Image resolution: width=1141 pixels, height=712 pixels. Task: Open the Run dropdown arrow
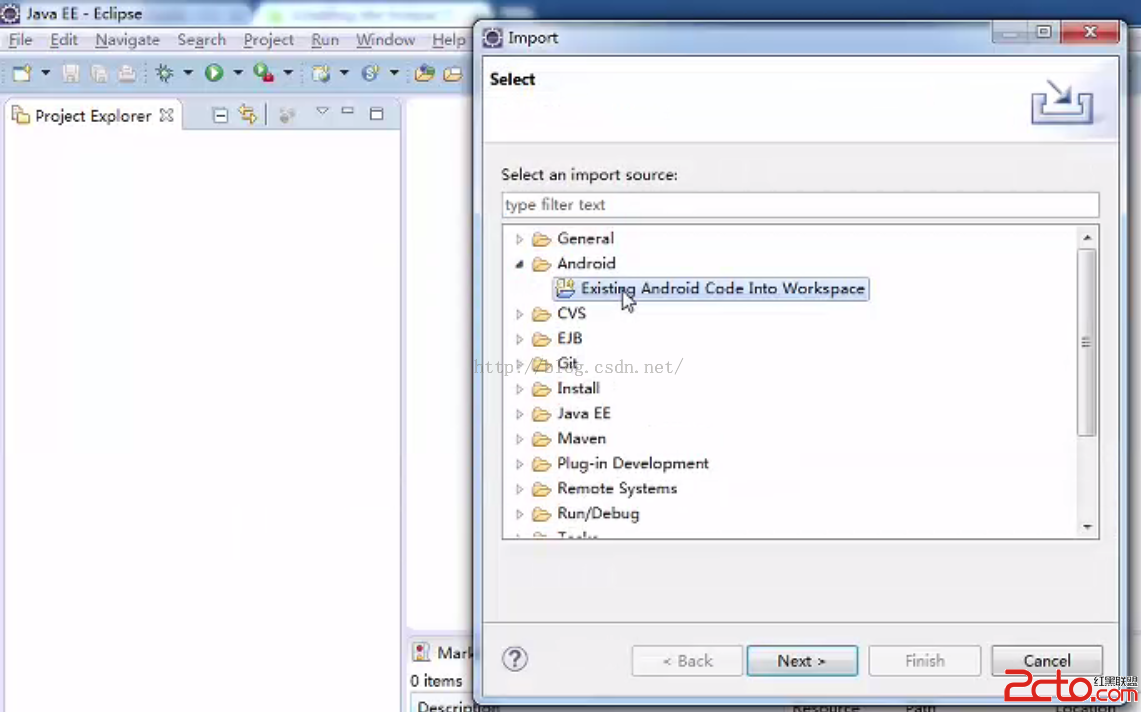(x=237, y=73)
